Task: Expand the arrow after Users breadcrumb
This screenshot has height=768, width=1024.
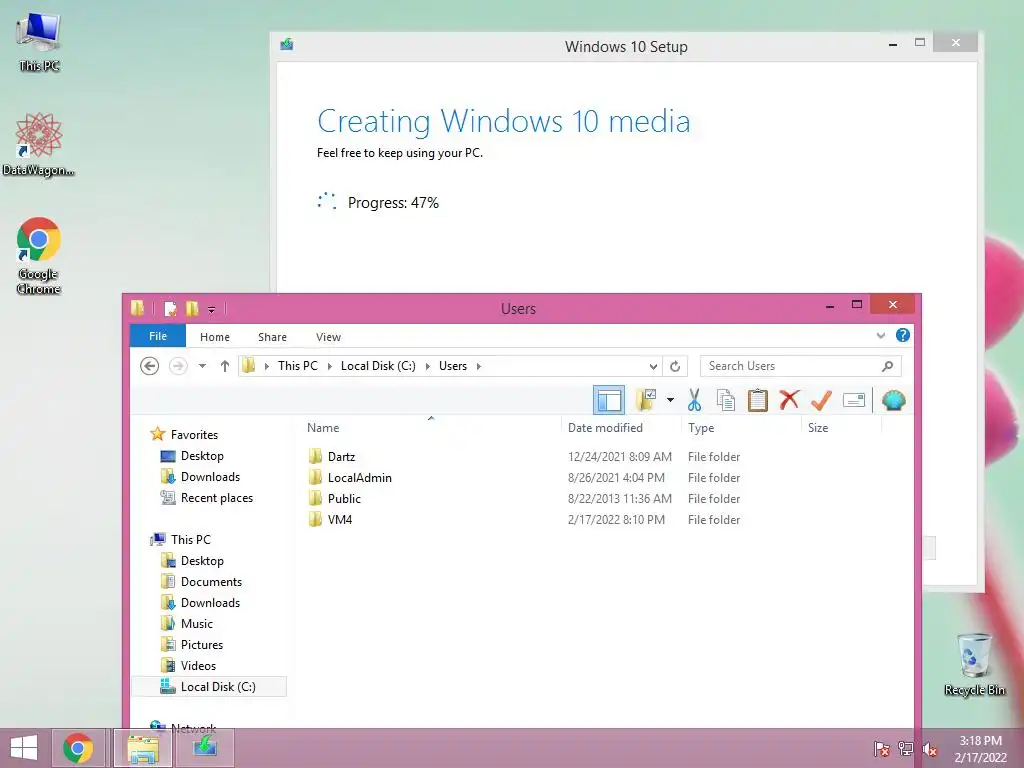Action: click(x=479, y=366)
